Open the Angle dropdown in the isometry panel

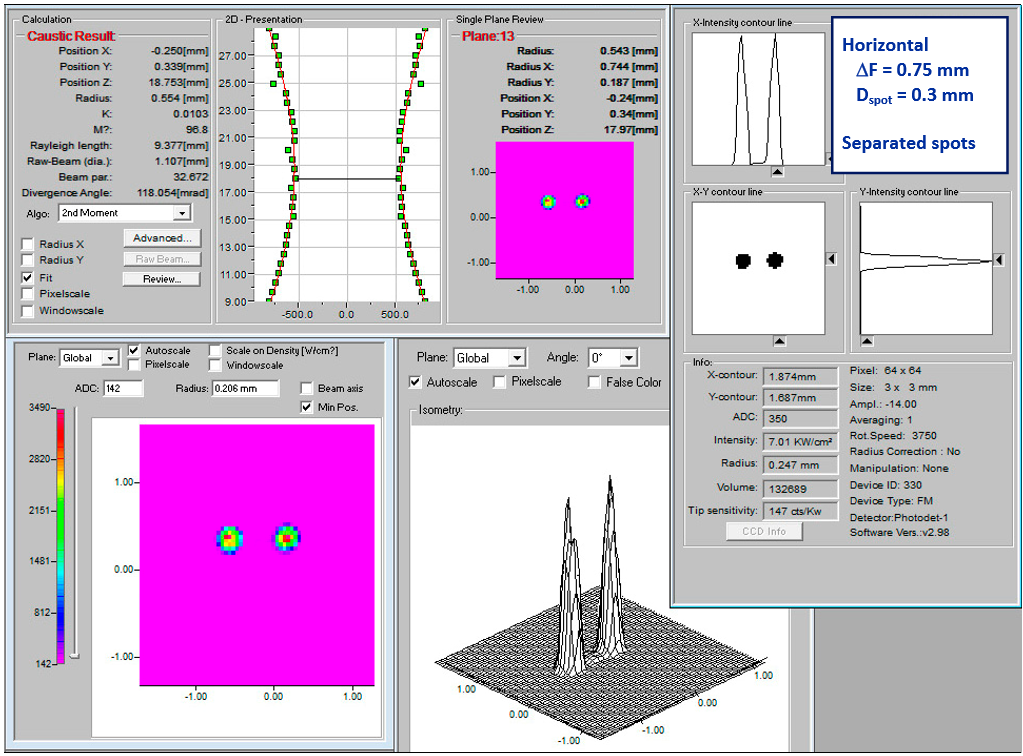tap(628, 358)
